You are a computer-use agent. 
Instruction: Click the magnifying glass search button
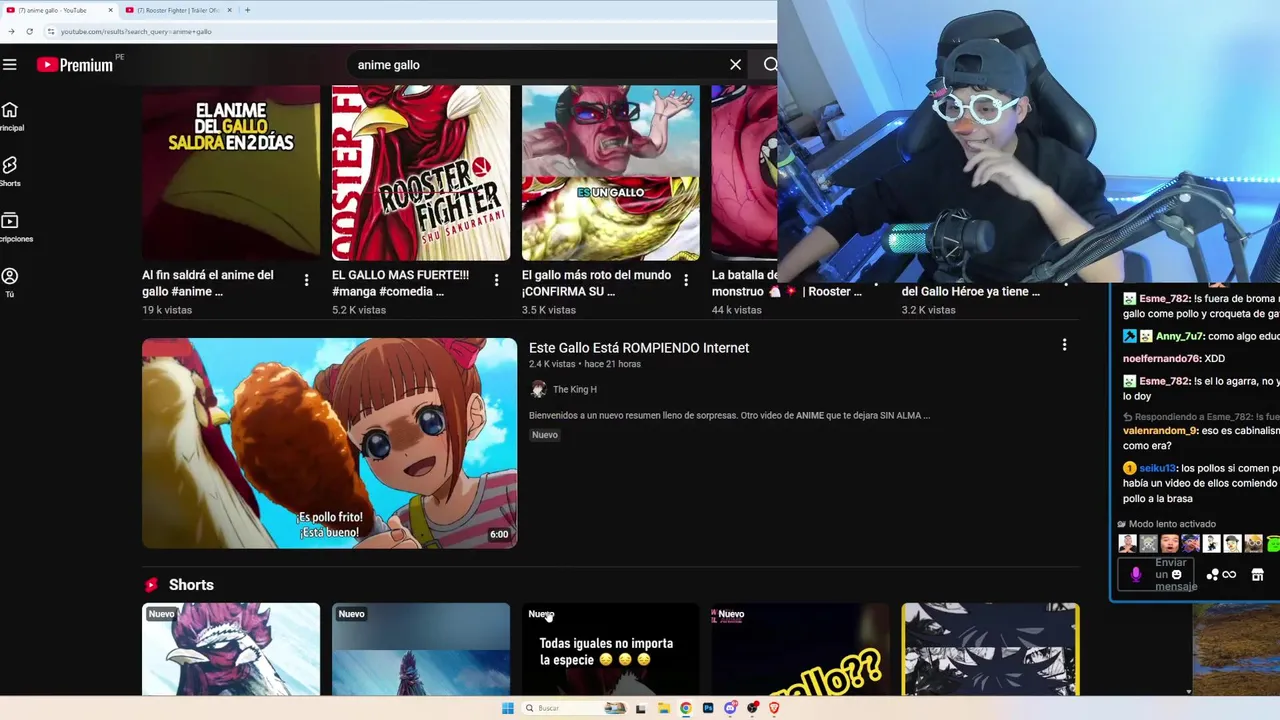coord(770,65)
